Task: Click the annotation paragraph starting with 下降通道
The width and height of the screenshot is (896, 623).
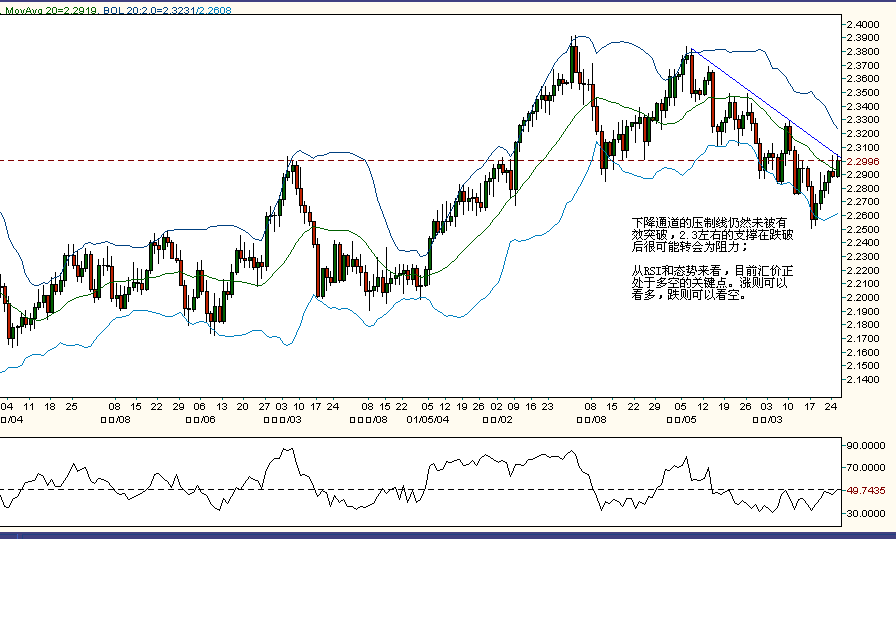Action: click(x=712, y=232)
